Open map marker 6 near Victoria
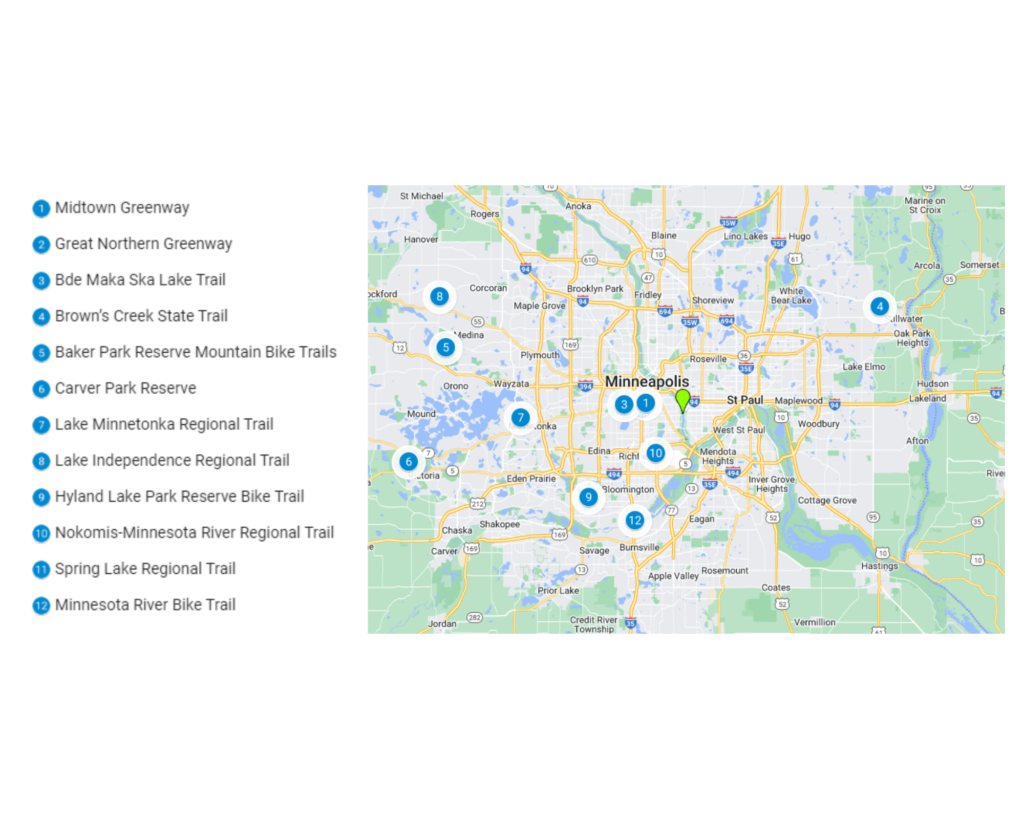This screenshot has width=1024, height=819. tap(409, 462)
